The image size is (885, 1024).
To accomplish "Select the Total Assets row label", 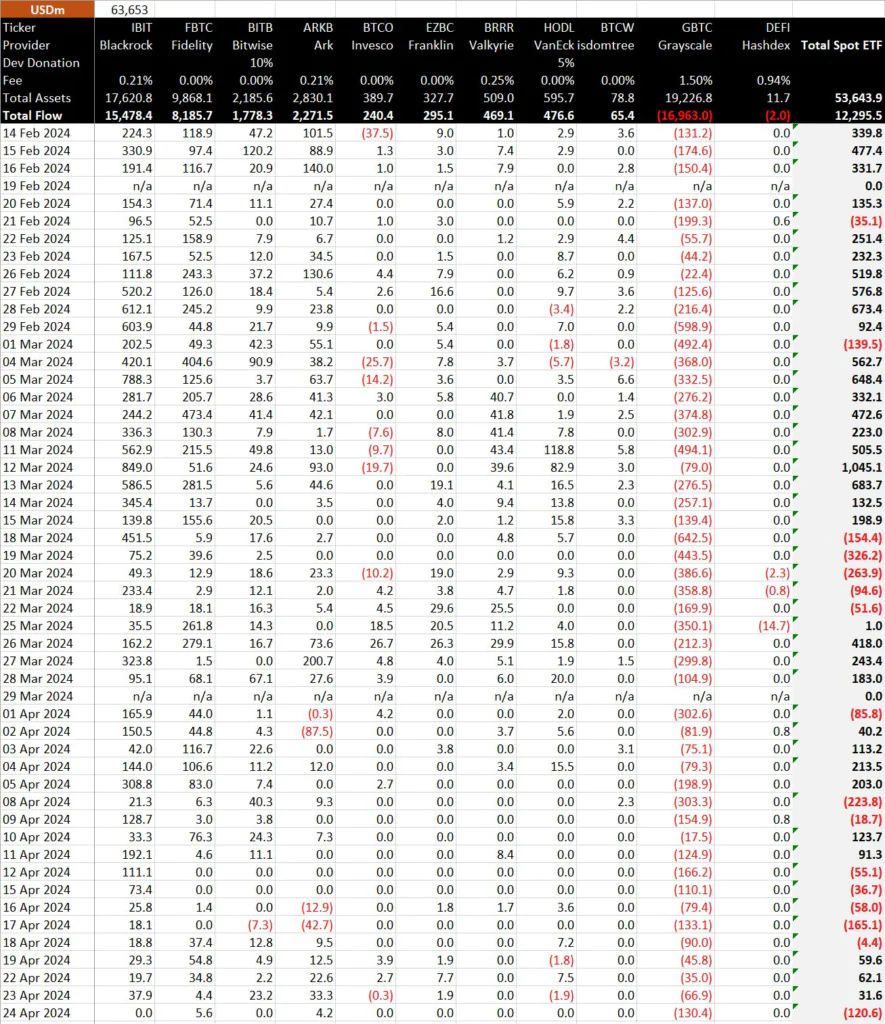I will 37,98.
